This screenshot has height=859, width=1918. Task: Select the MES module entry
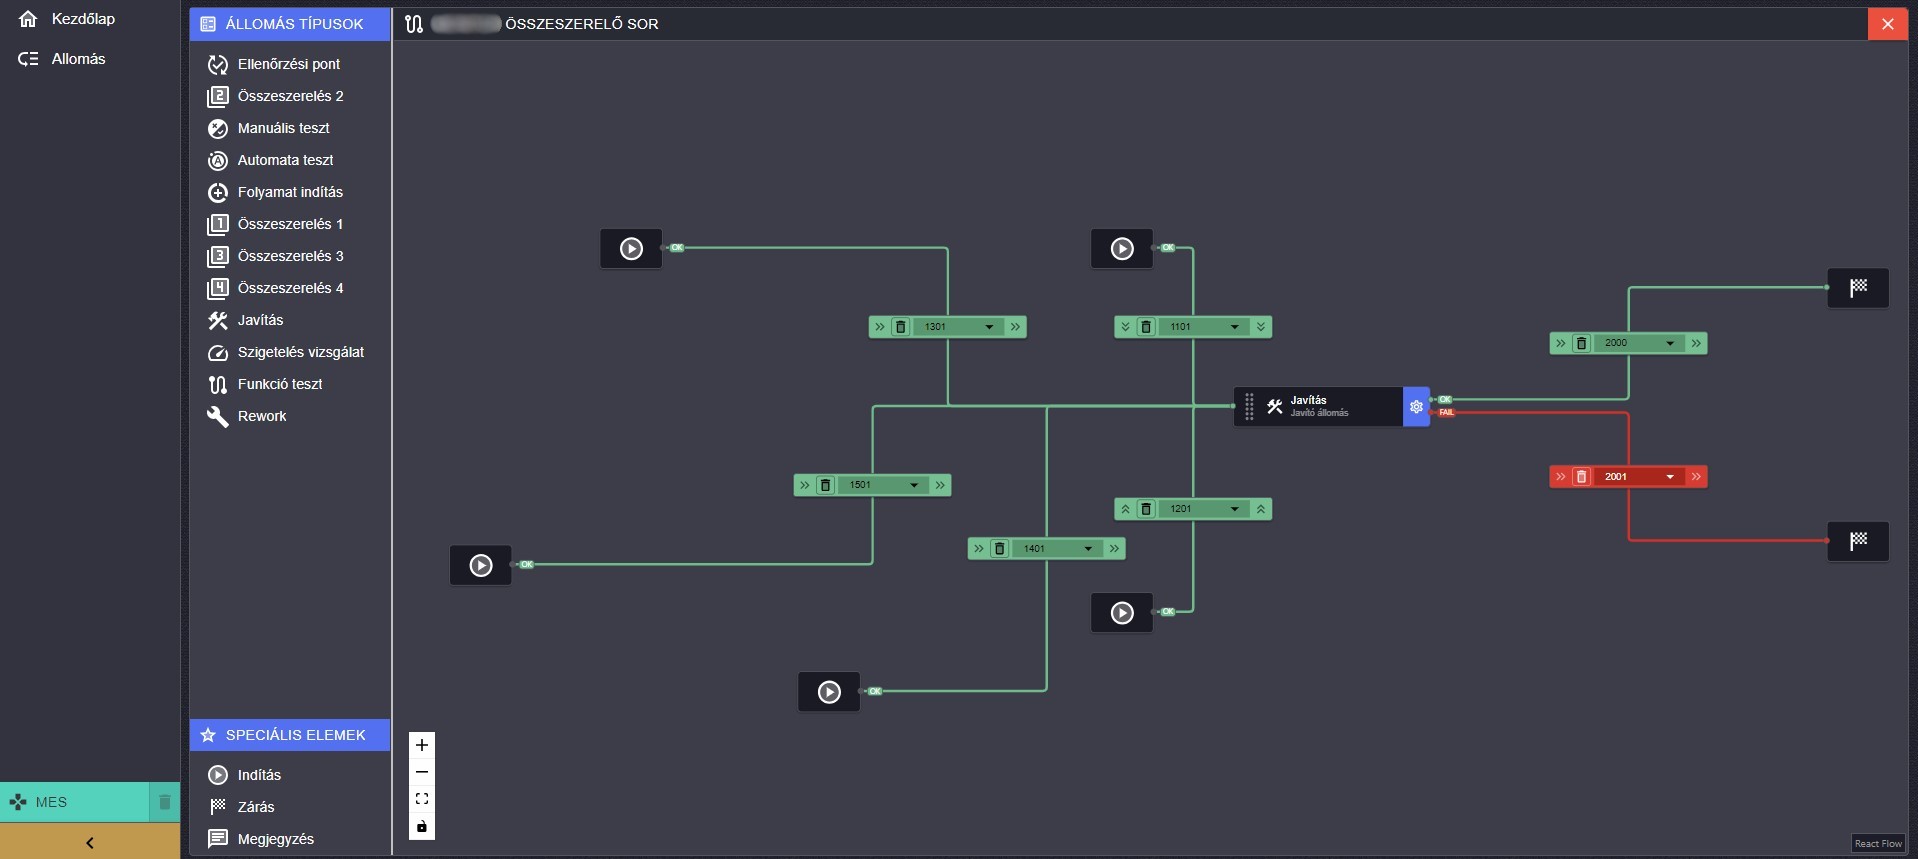75,802
